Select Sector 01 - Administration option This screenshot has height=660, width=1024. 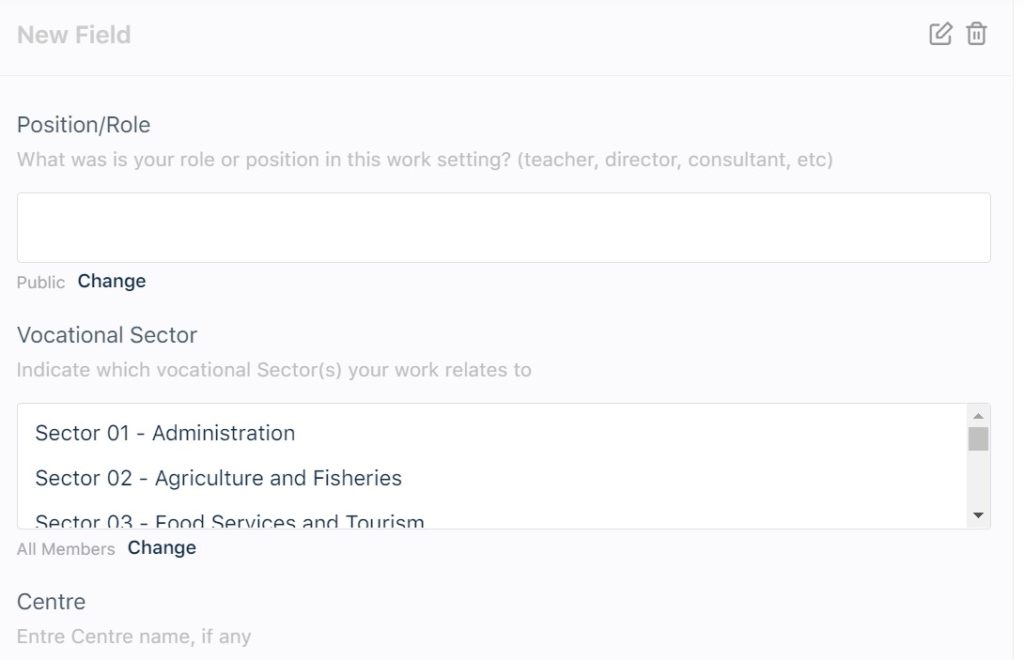point(165,433)
